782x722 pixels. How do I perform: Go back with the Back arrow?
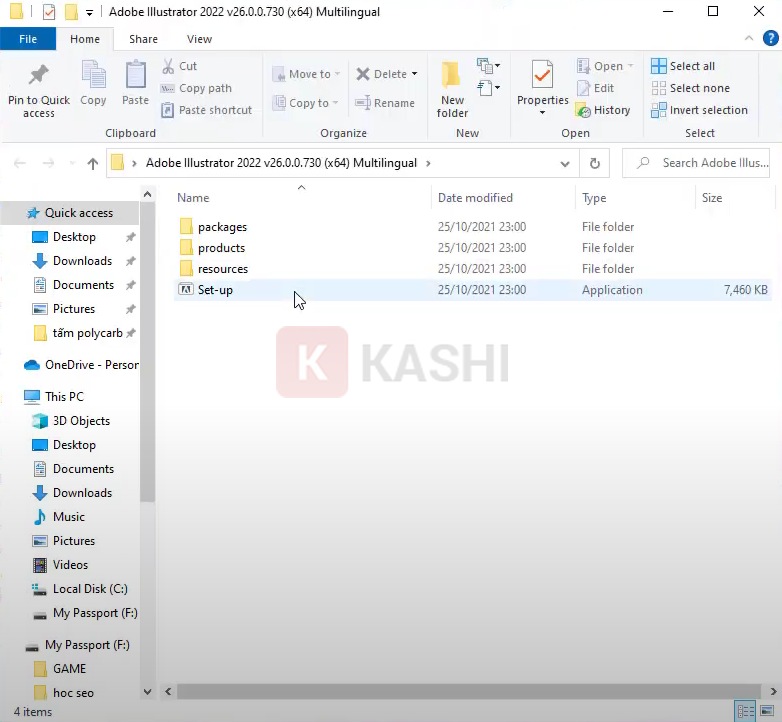tap(19, 163)
